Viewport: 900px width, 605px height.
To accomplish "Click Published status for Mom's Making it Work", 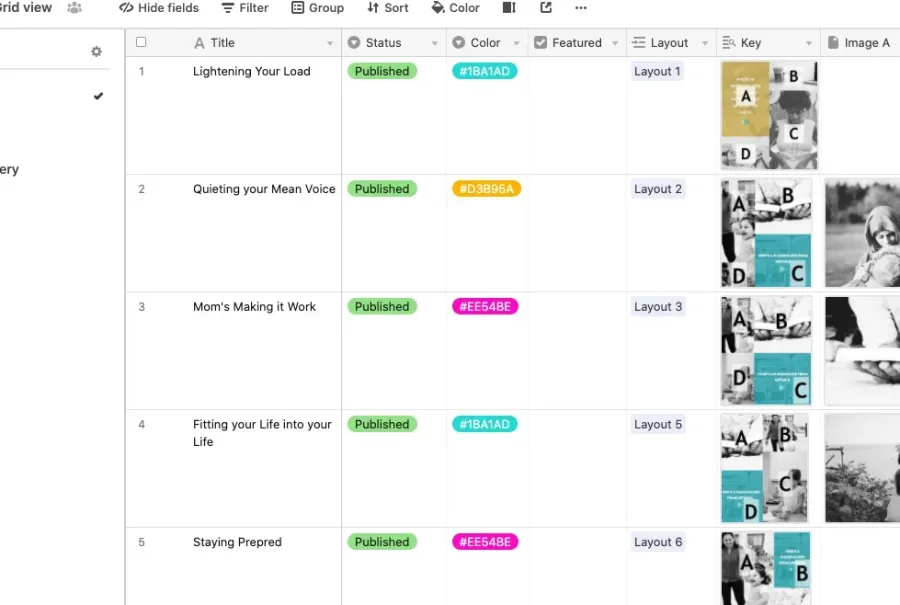I will pyautogui.click(x=382, y=307).
